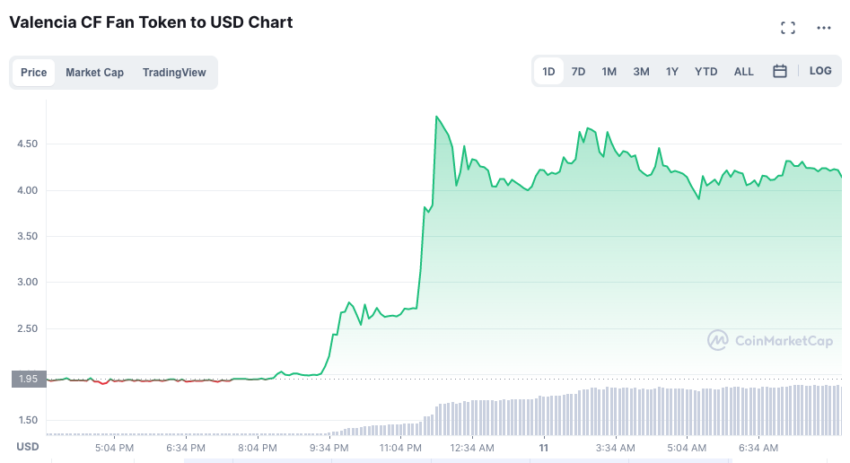Click the 1.95 current price label
The width and height of the screenshot is (850, 463).
29,379
